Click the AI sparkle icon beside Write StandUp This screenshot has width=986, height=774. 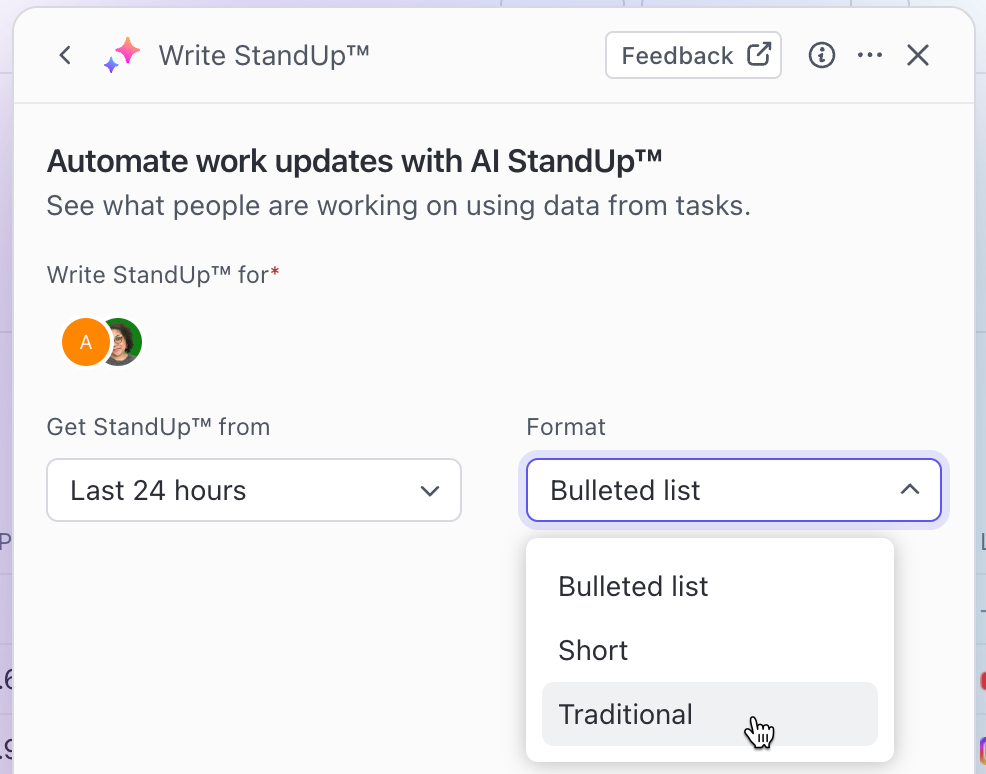[122, 55]
